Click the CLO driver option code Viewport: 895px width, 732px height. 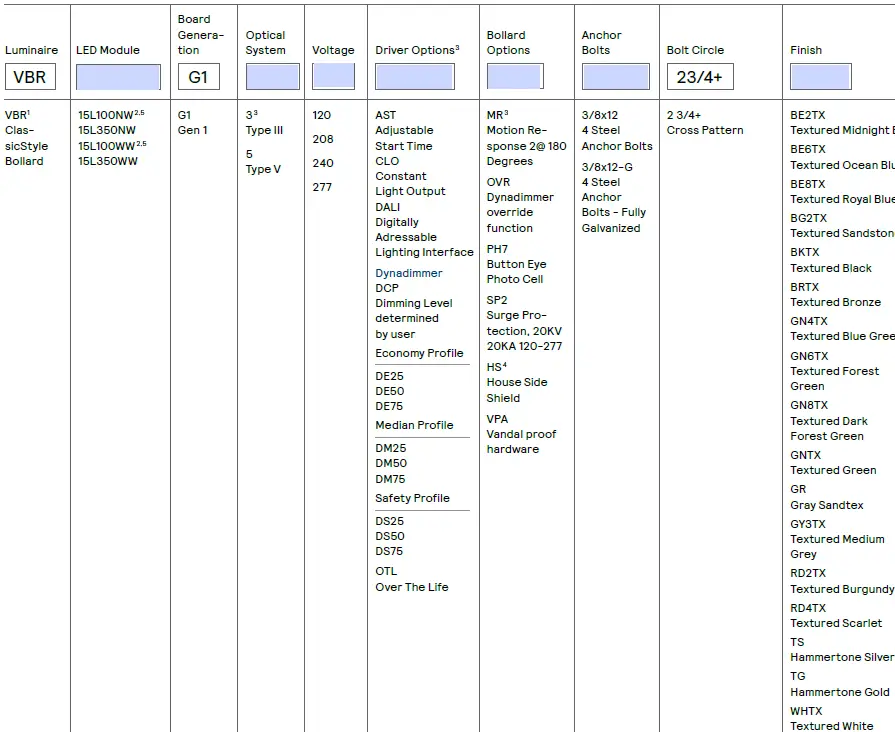[387, 161]
